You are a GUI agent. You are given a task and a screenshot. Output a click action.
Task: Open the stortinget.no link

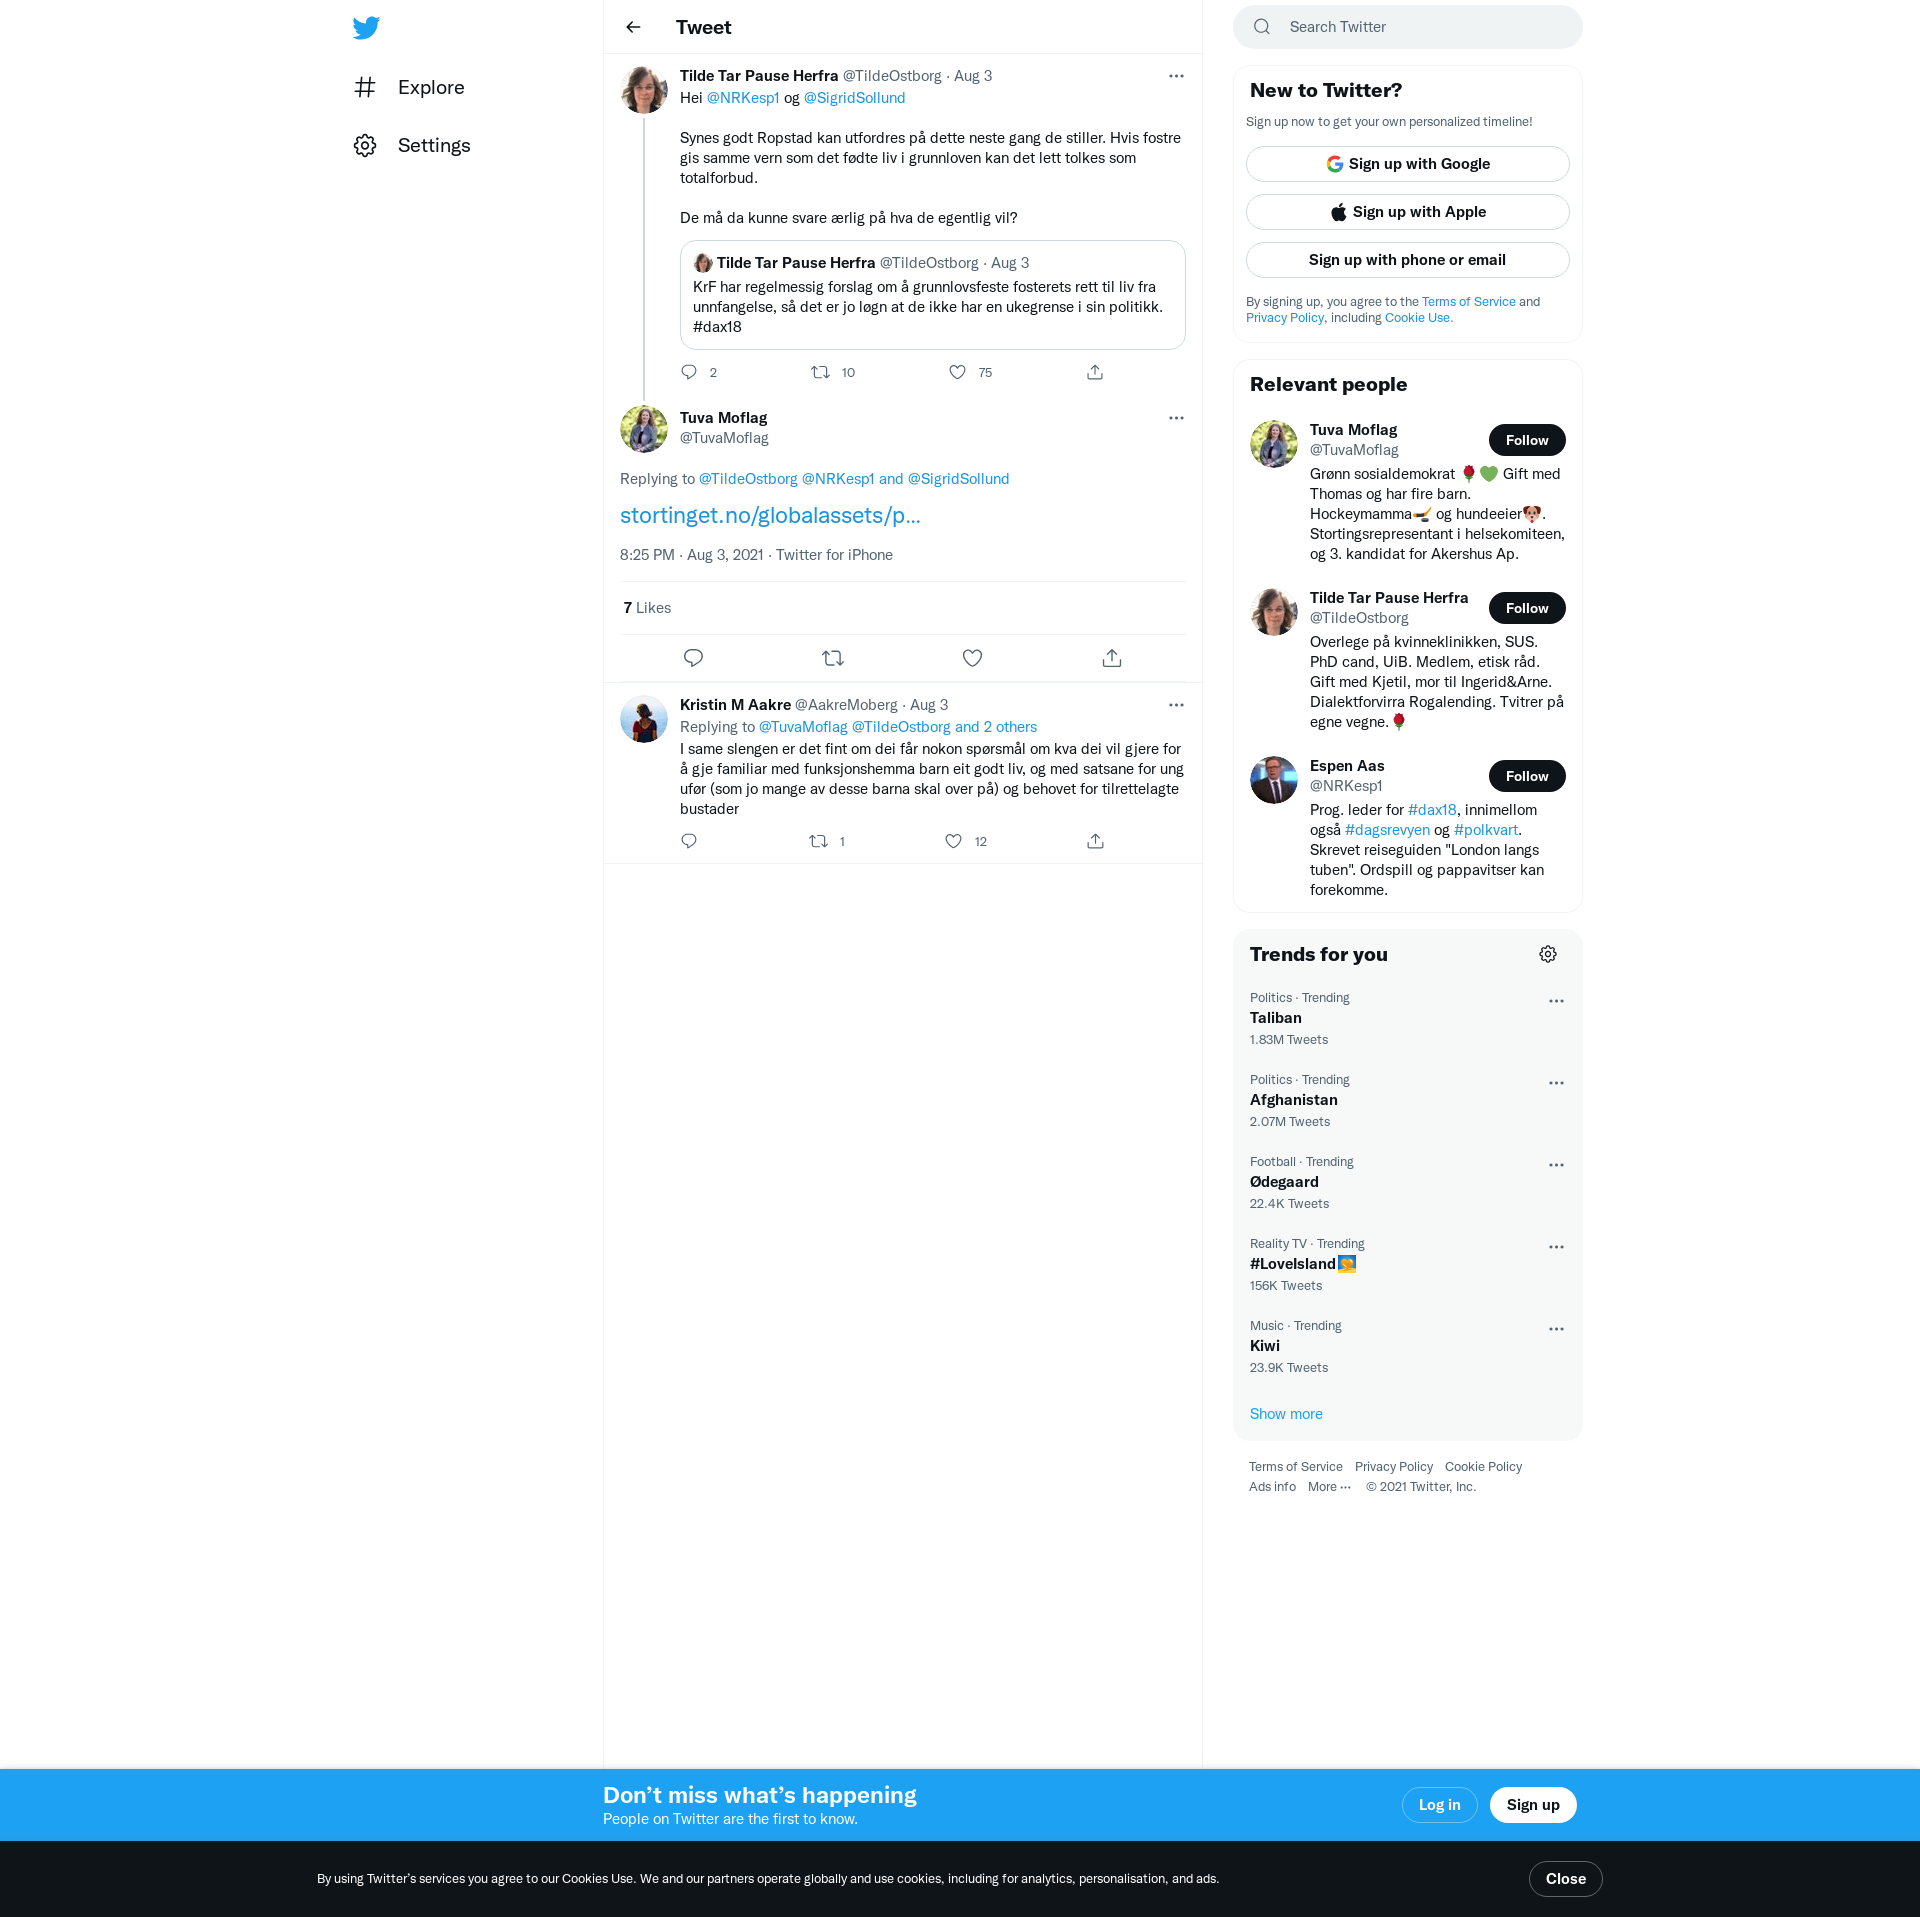(770, 515)
